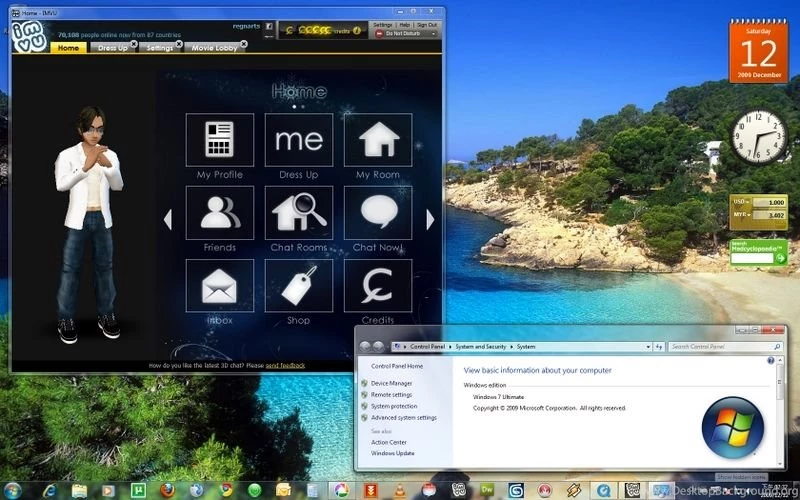Click the Sign Out link in IMVU
This screenshot has height=500, width=800.
tap(427, 24)
